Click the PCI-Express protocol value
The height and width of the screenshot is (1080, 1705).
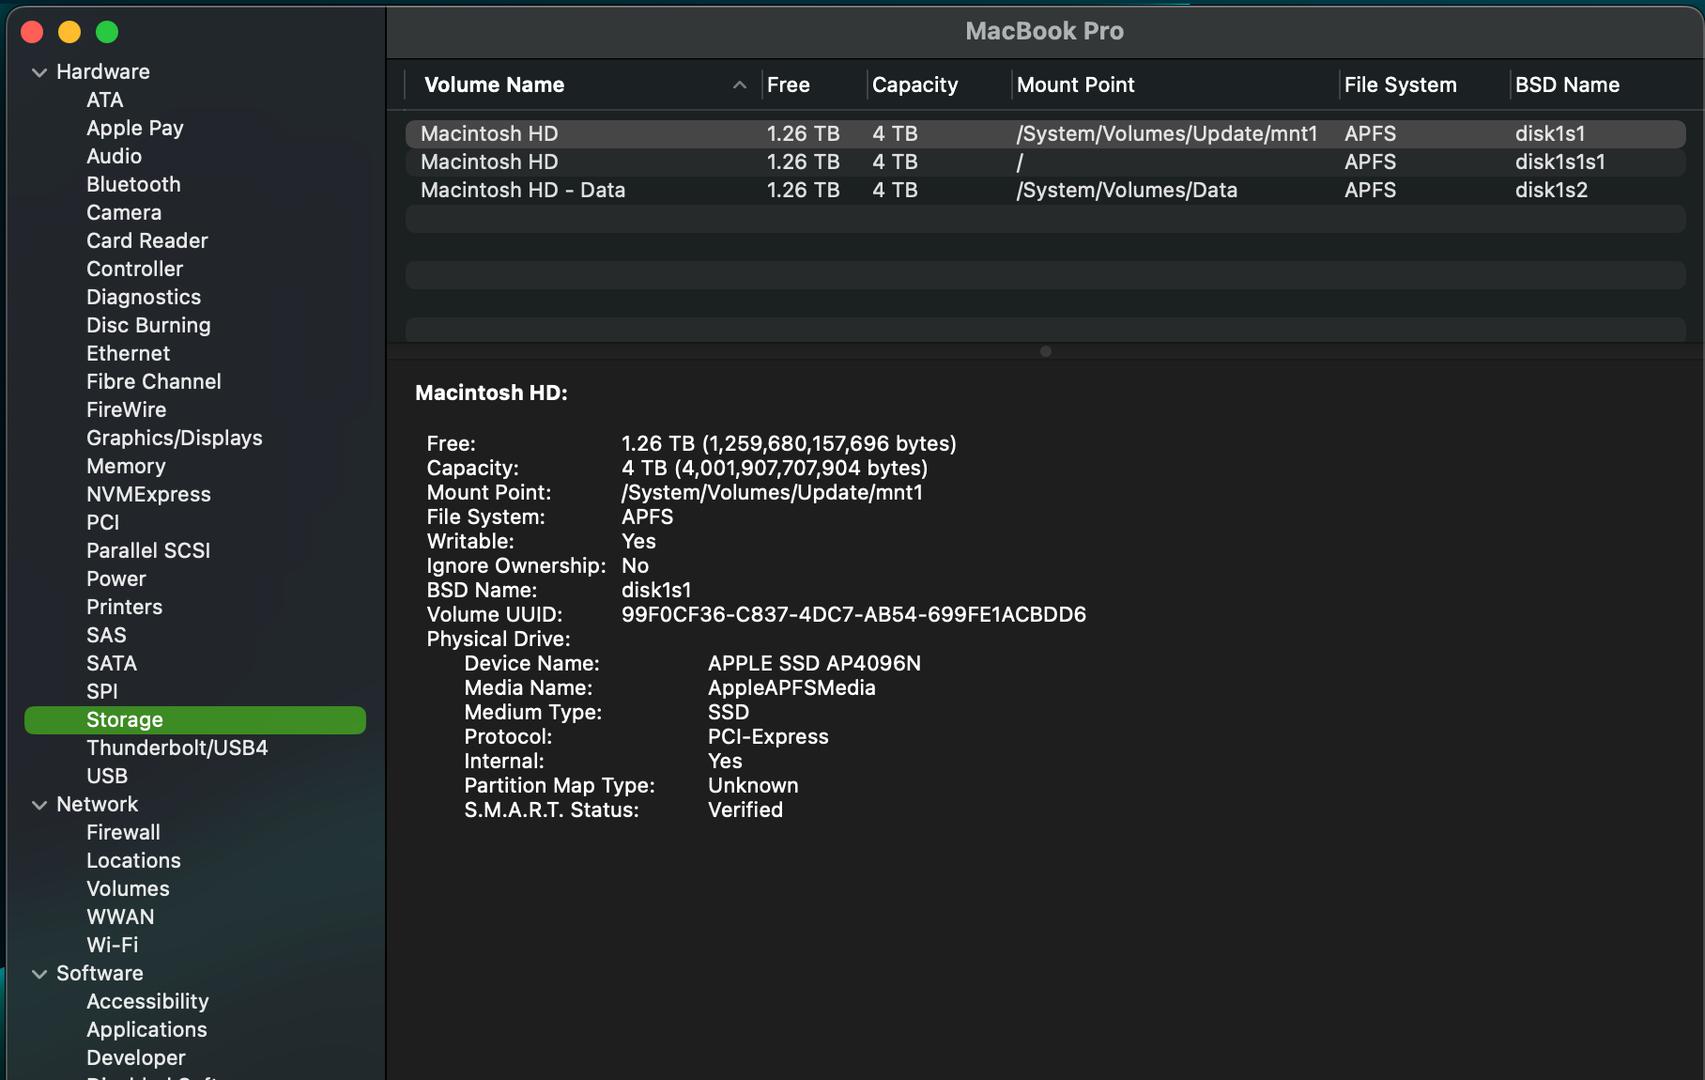[768, 737]
